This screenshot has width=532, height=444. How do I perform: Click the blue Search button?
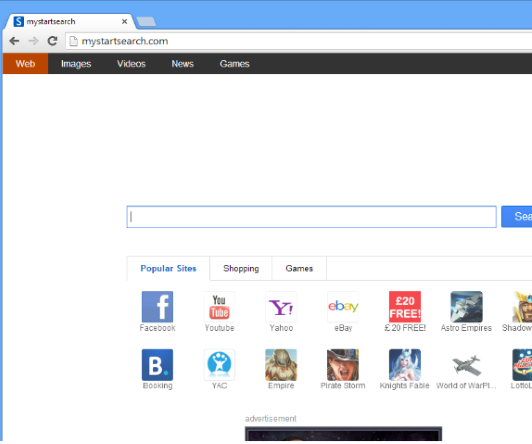pos(516,216)
